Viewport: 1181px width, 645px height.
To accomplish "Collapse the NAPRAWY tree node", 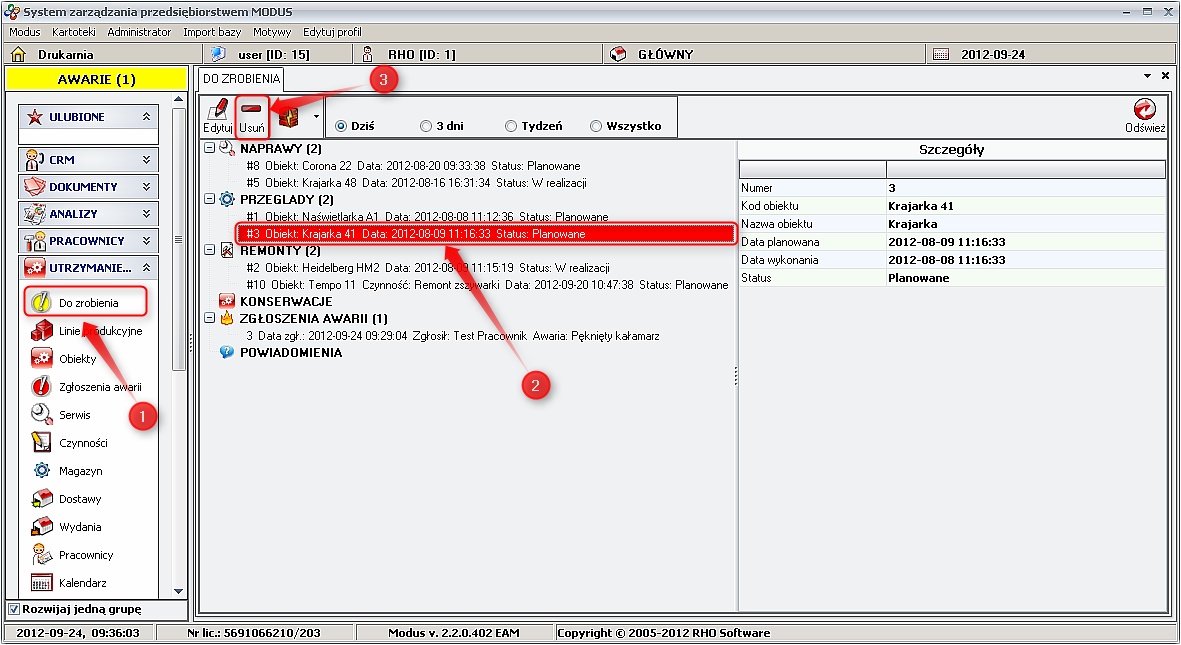I will coord(209,148).
